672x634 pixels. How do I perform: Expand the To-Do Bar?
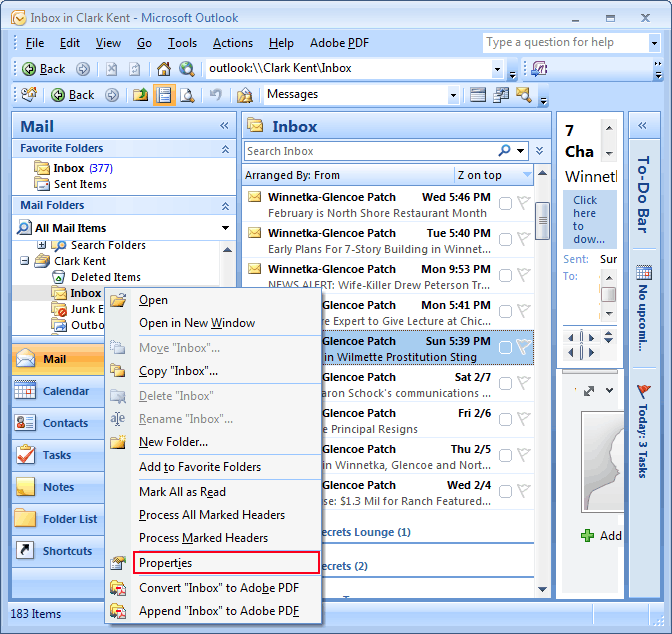click(642, 126)
